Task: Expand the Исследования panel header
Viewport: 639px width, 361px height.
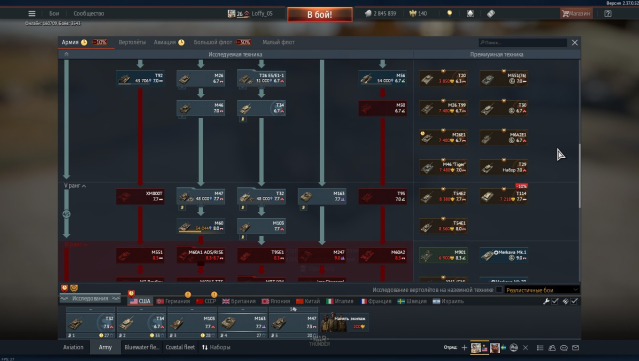Action: [x=90, y=299]
